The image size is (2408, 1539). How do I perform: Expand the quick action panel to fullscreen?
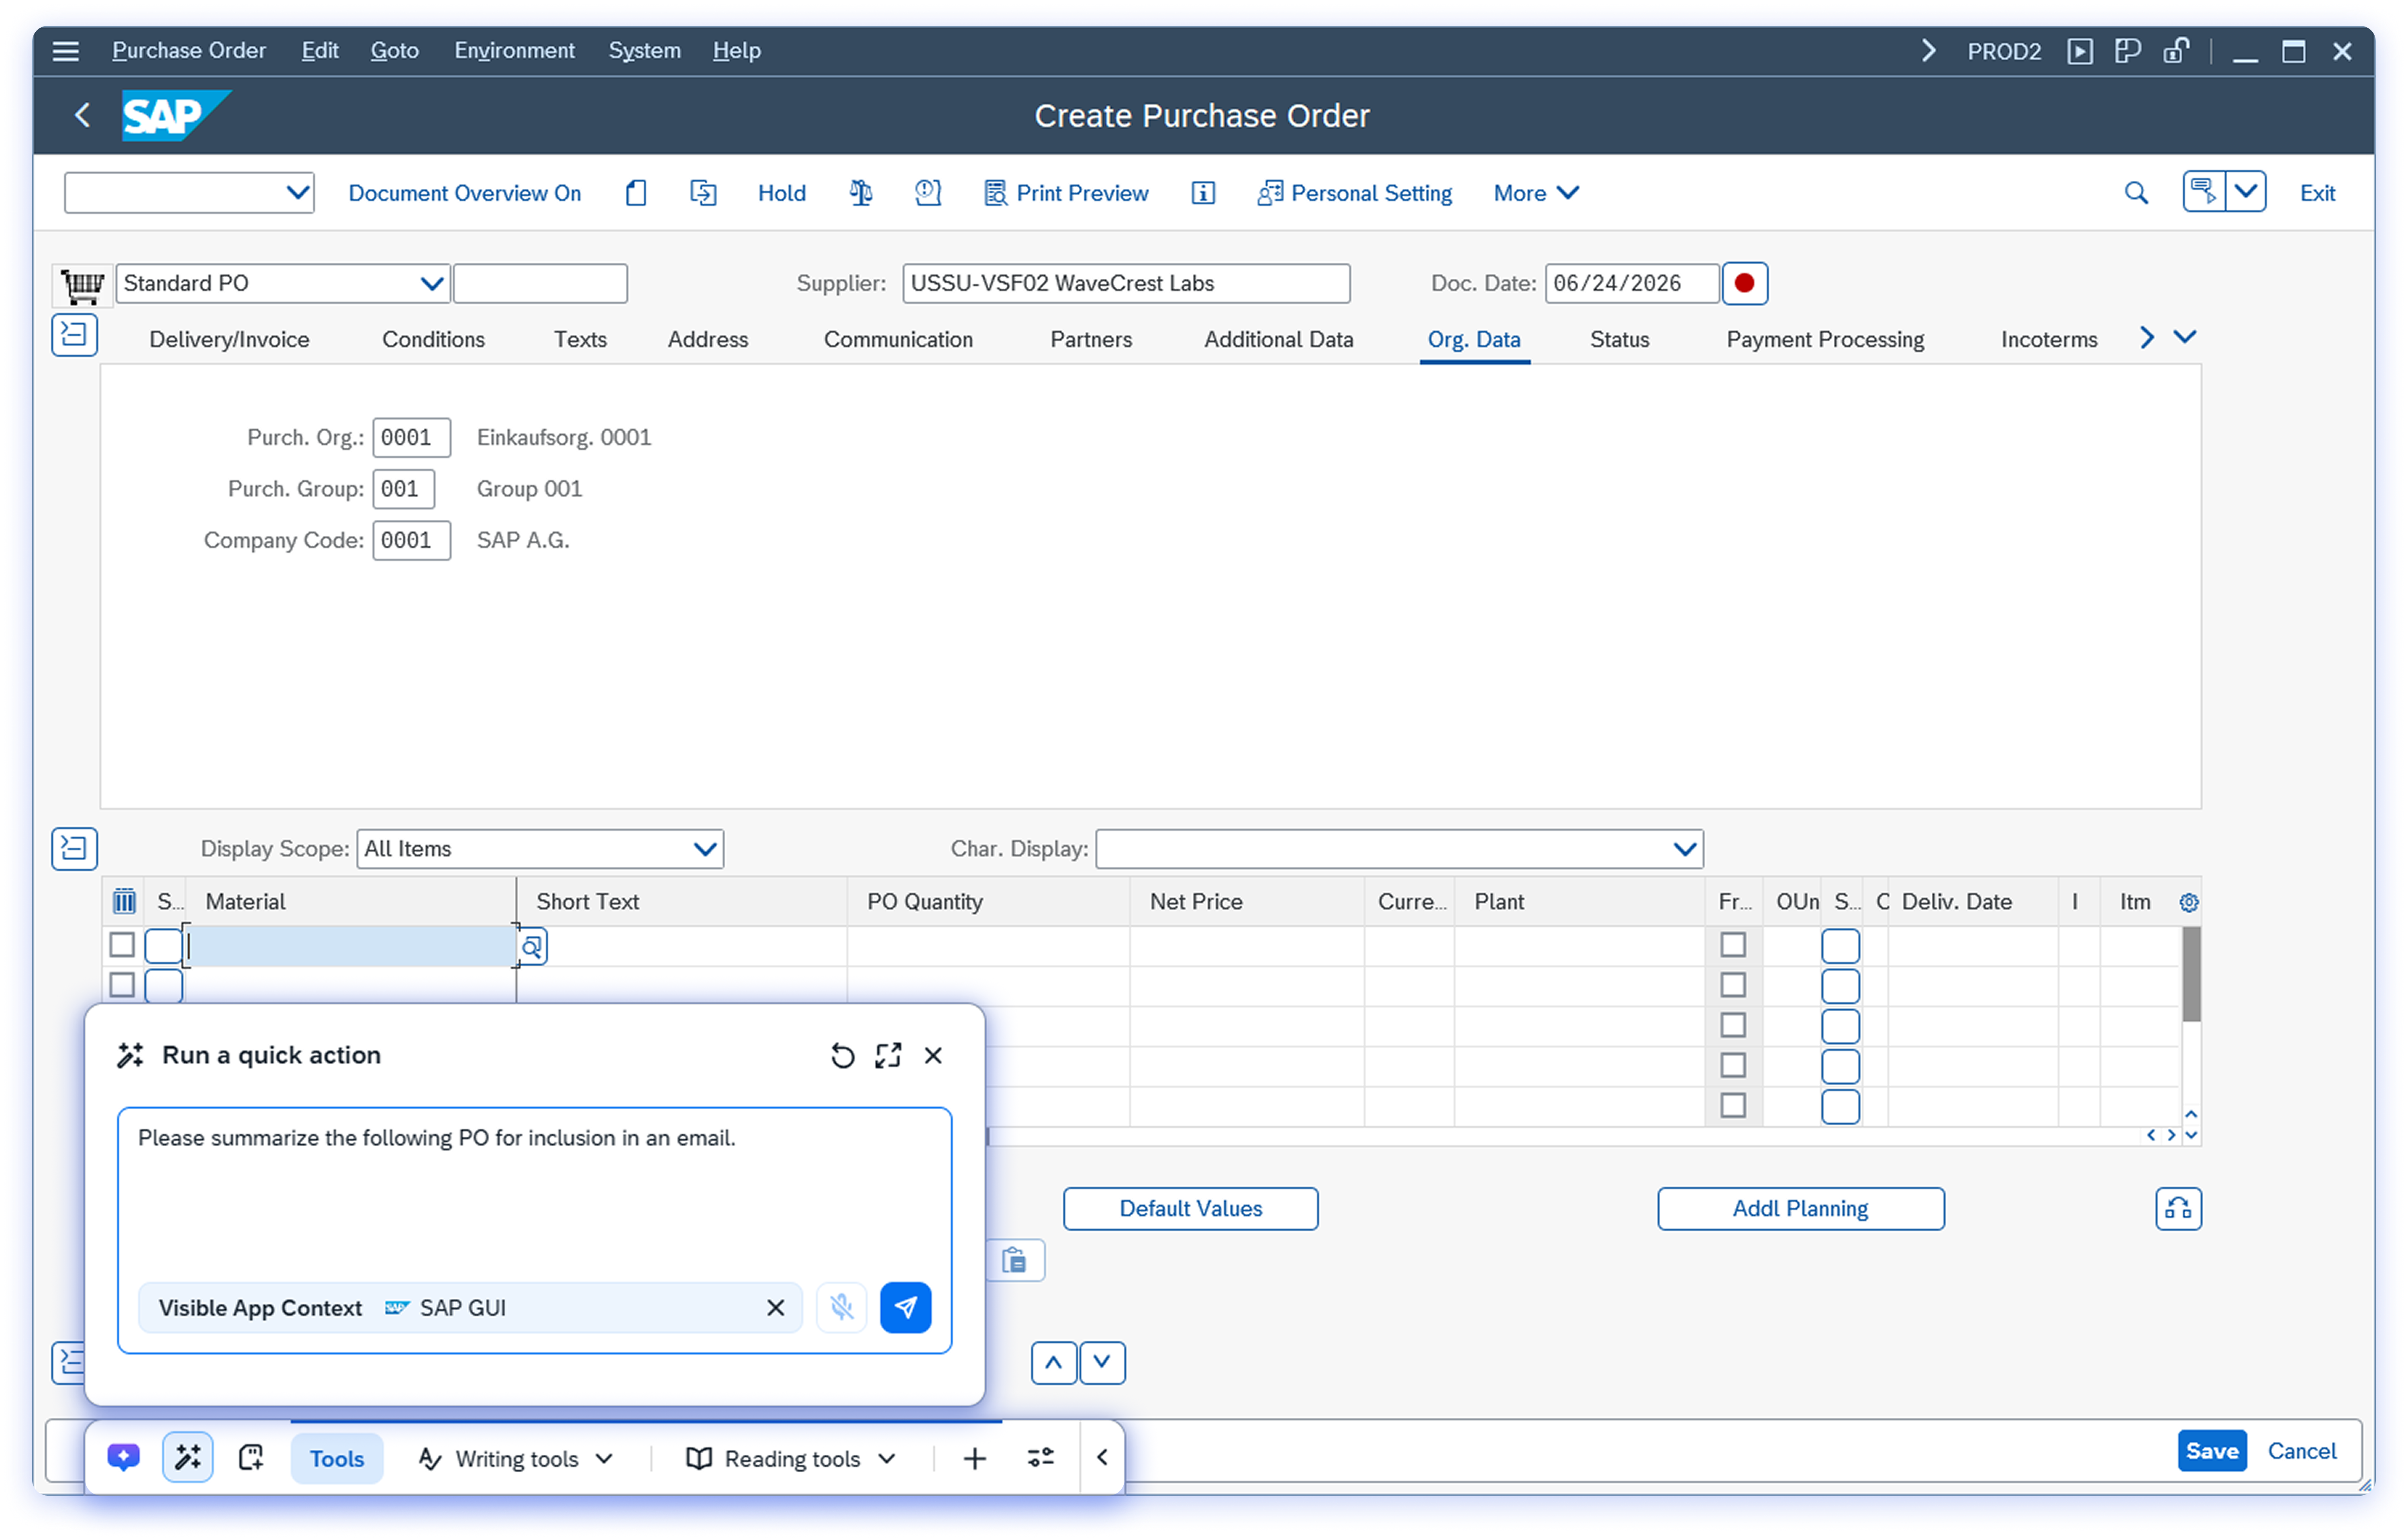click(888, 1055)
